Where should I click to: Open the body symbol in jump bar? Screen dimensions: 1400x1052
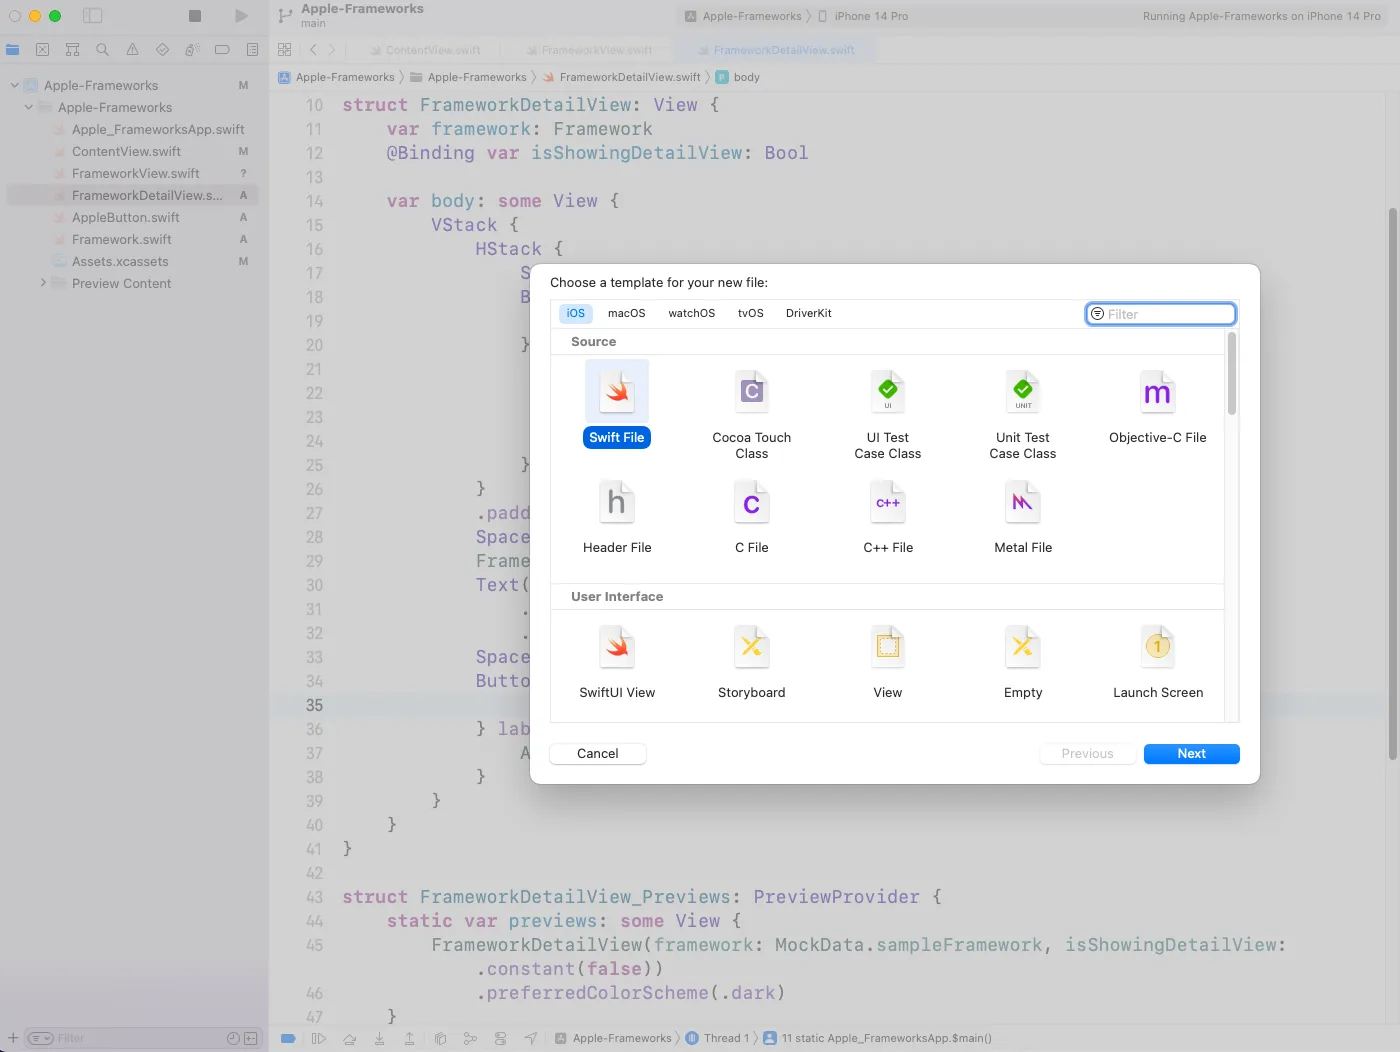coord(738,77)
